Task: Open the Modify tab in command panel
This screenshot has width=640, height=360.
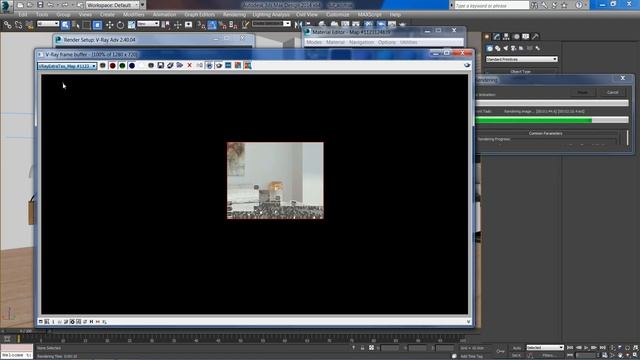Action: point(496,36)
